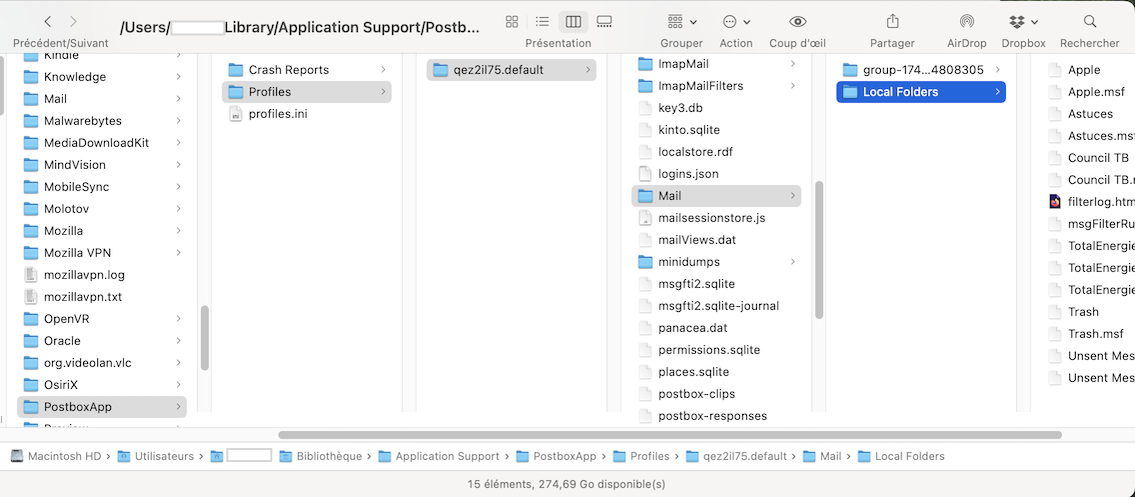
Task: Select the logins.json file
Action: click(x=716, y=174)
